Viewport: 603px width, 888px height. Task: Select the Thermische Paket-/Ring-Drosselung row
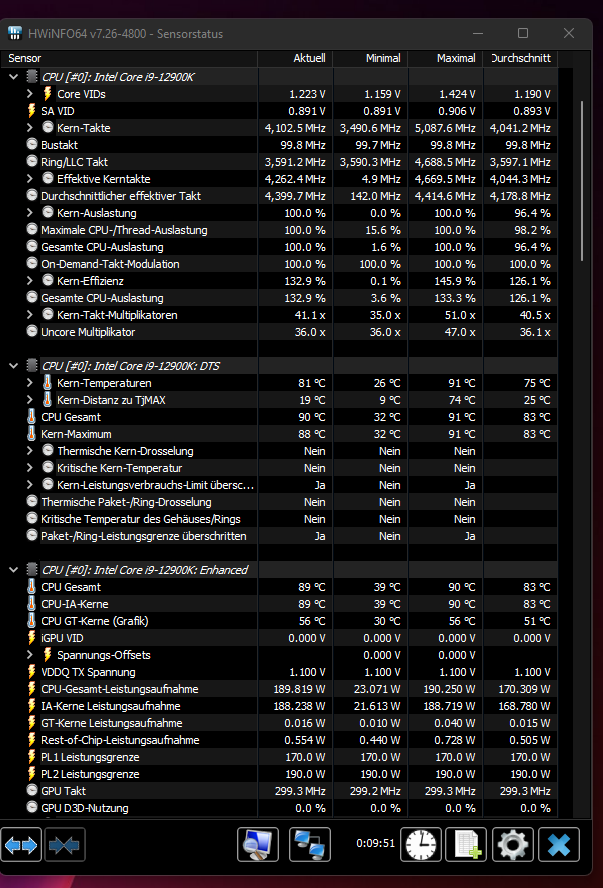pyautogui.click(x=280, y=502)
